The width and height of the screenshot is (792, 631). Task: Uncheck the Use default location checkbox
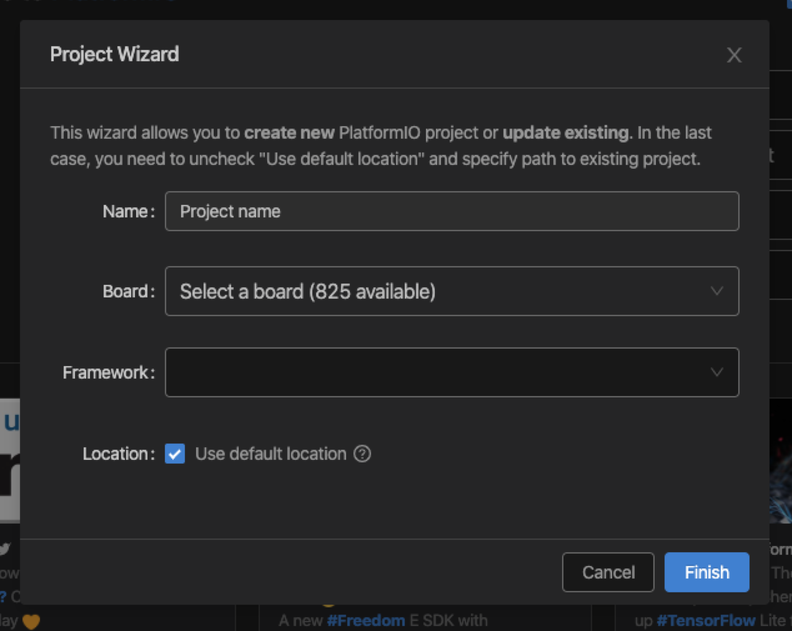175,454
